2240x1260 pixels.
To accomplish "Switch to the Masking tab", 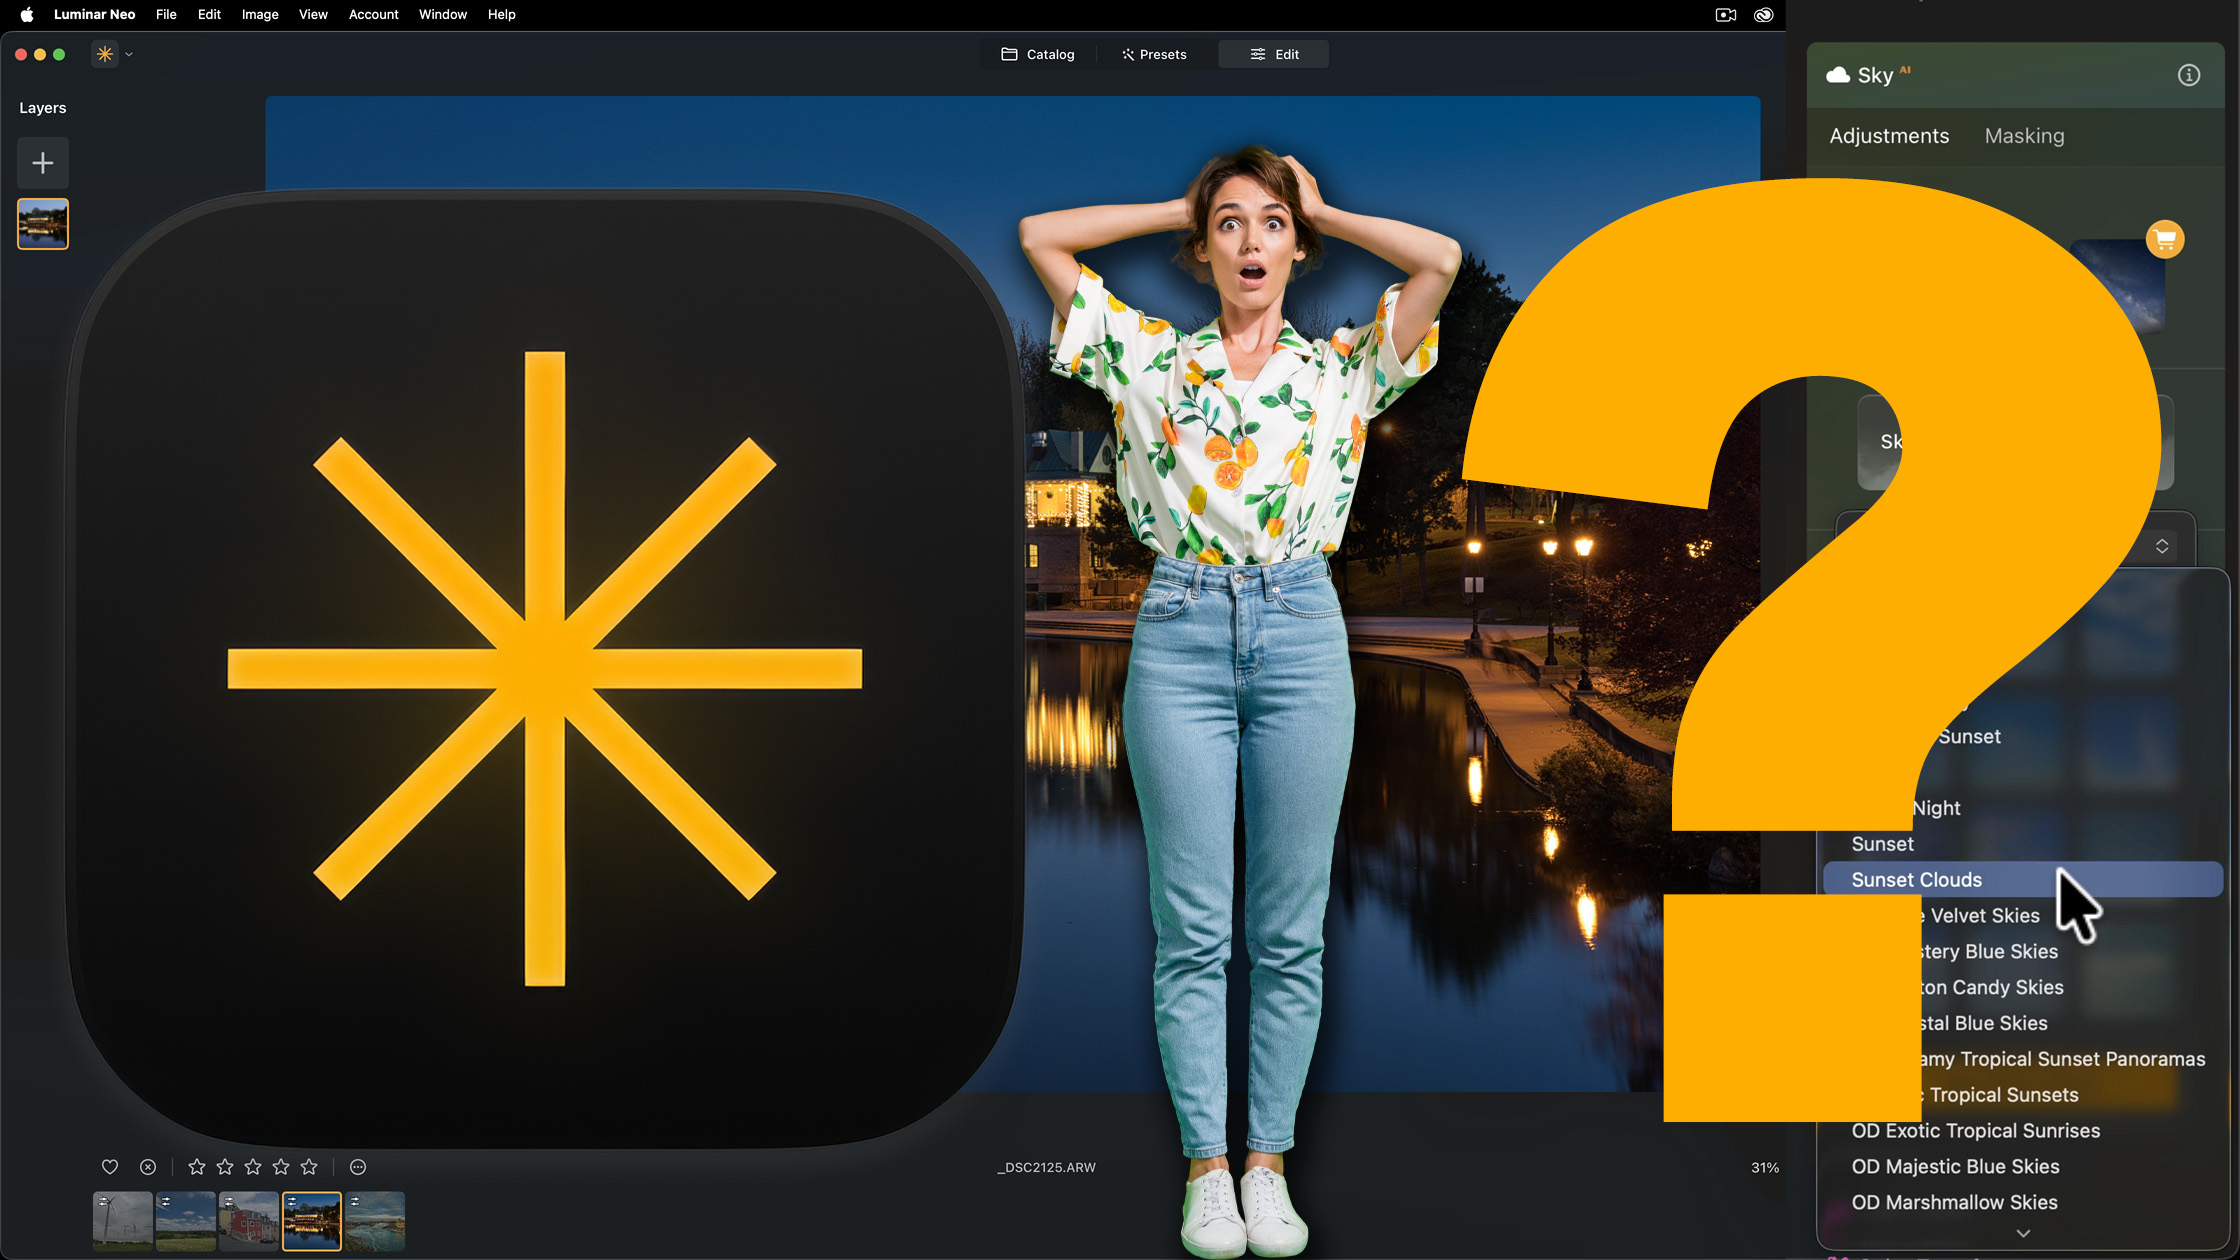I will point(2024,136).
